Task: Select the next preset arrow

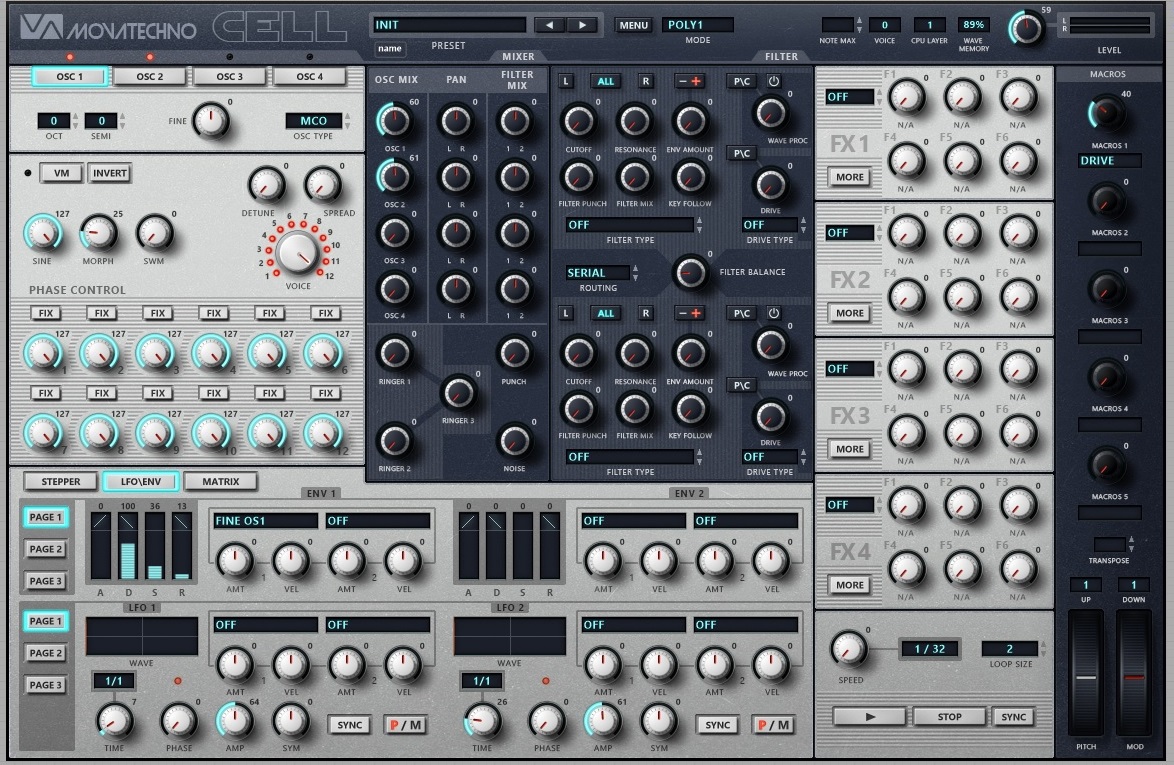Action: [x=583, y=25]
